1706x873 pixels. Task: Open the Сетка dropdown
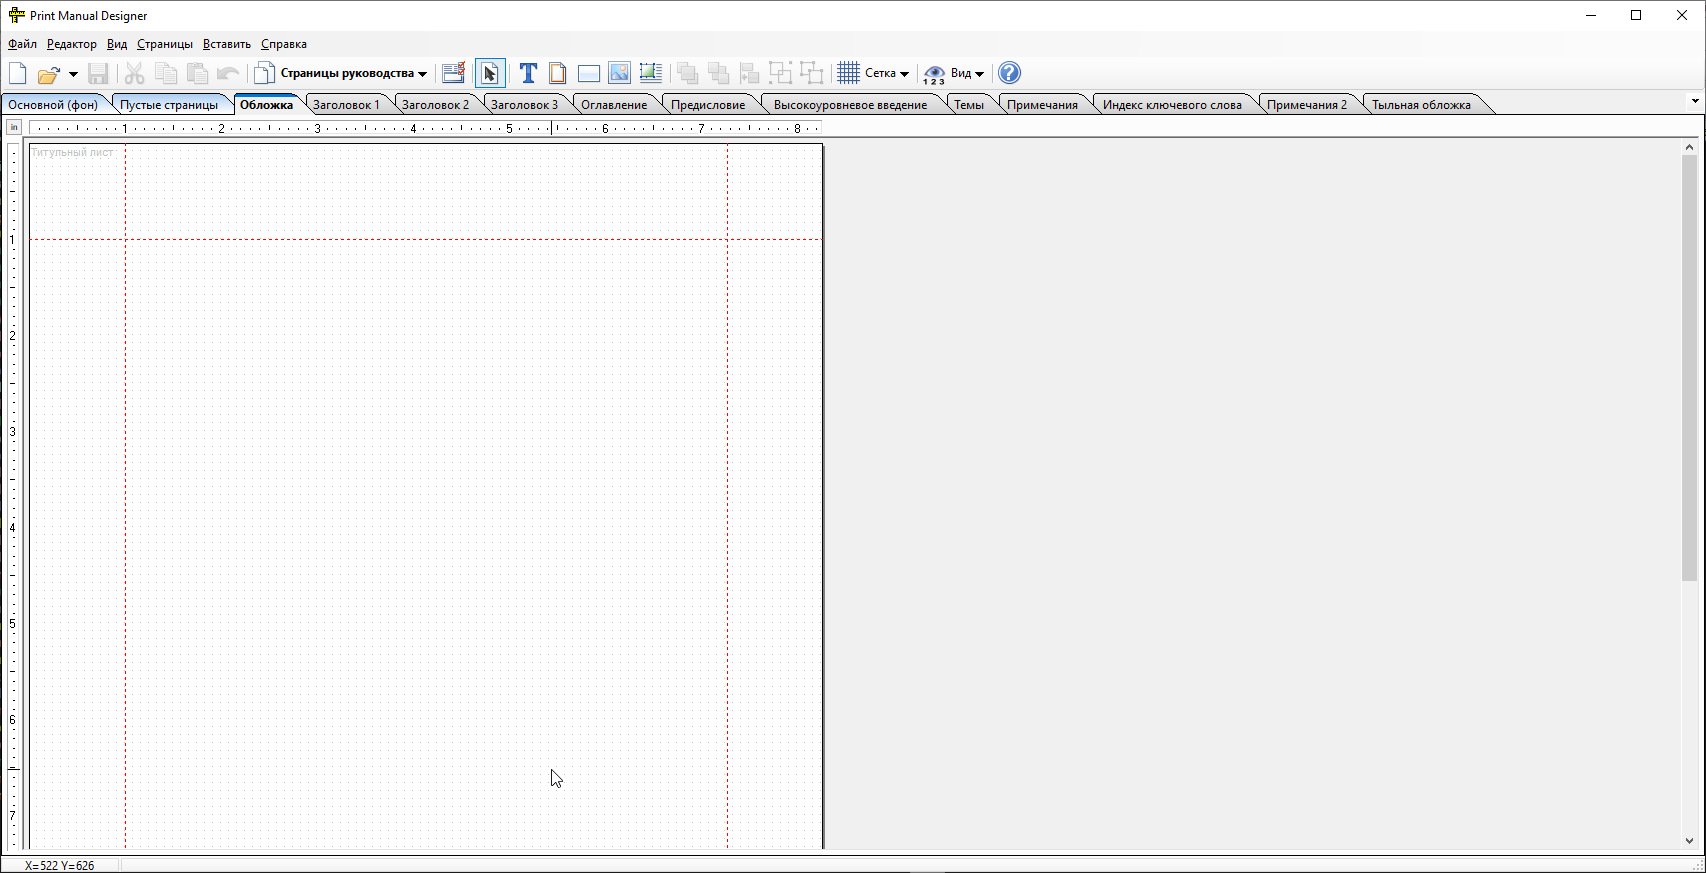887,73
